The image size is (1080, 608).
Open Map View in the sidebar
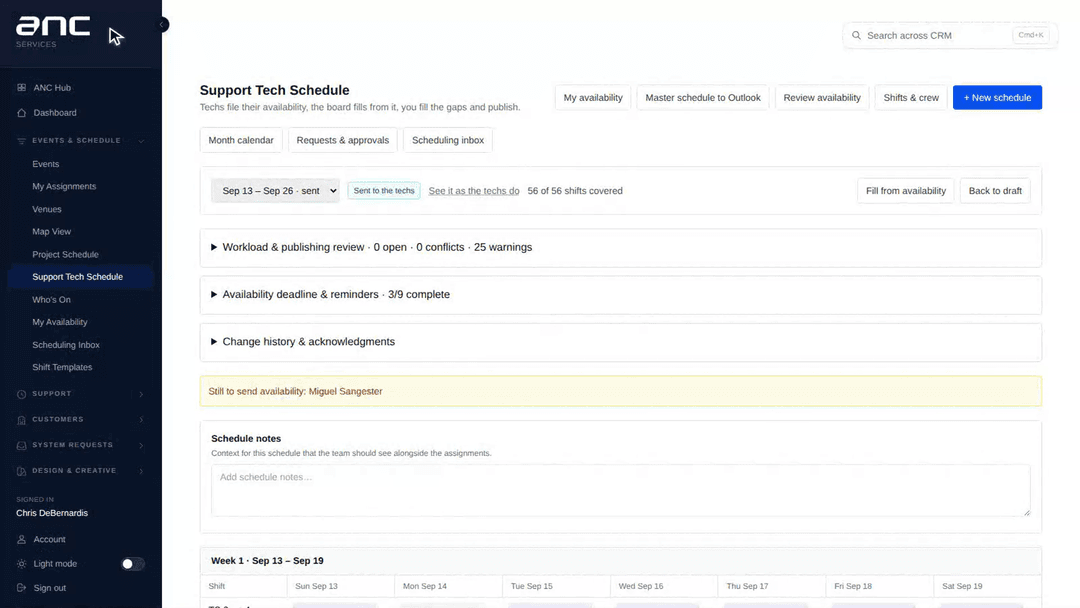pos(52,231)
